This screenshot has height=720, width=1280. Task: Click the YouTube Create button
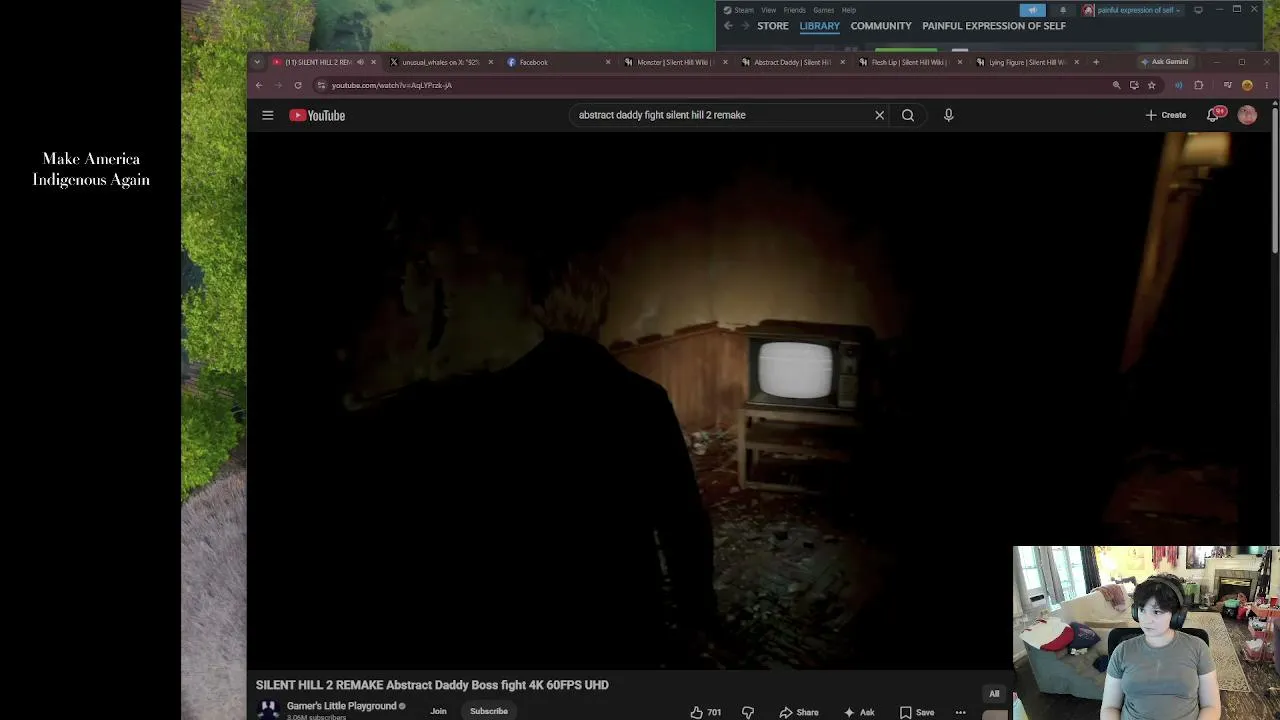[1166, 115]
